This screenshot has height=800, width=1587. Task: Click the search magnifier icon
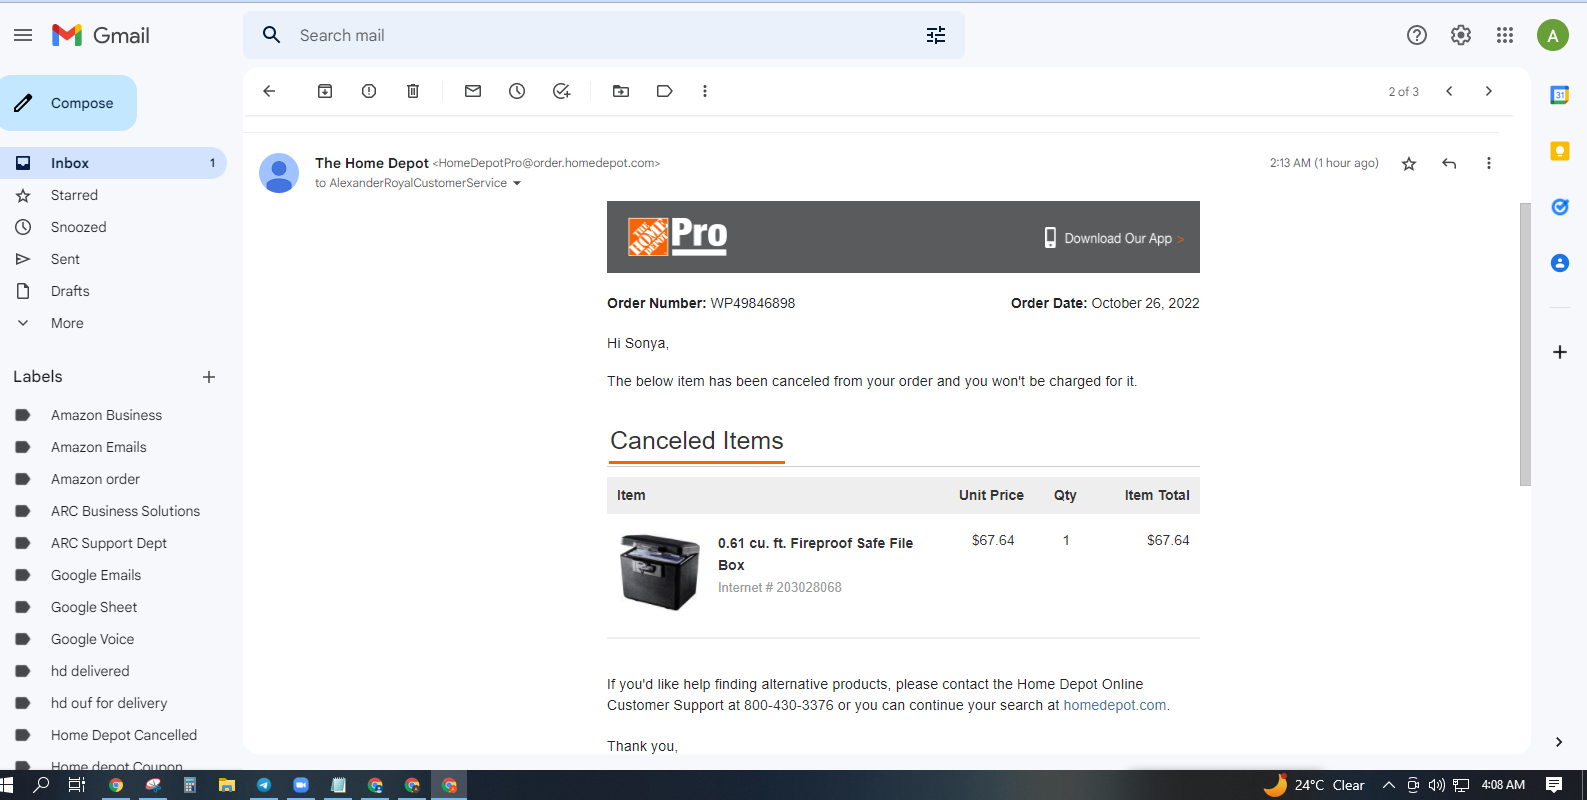pos(271,35)
